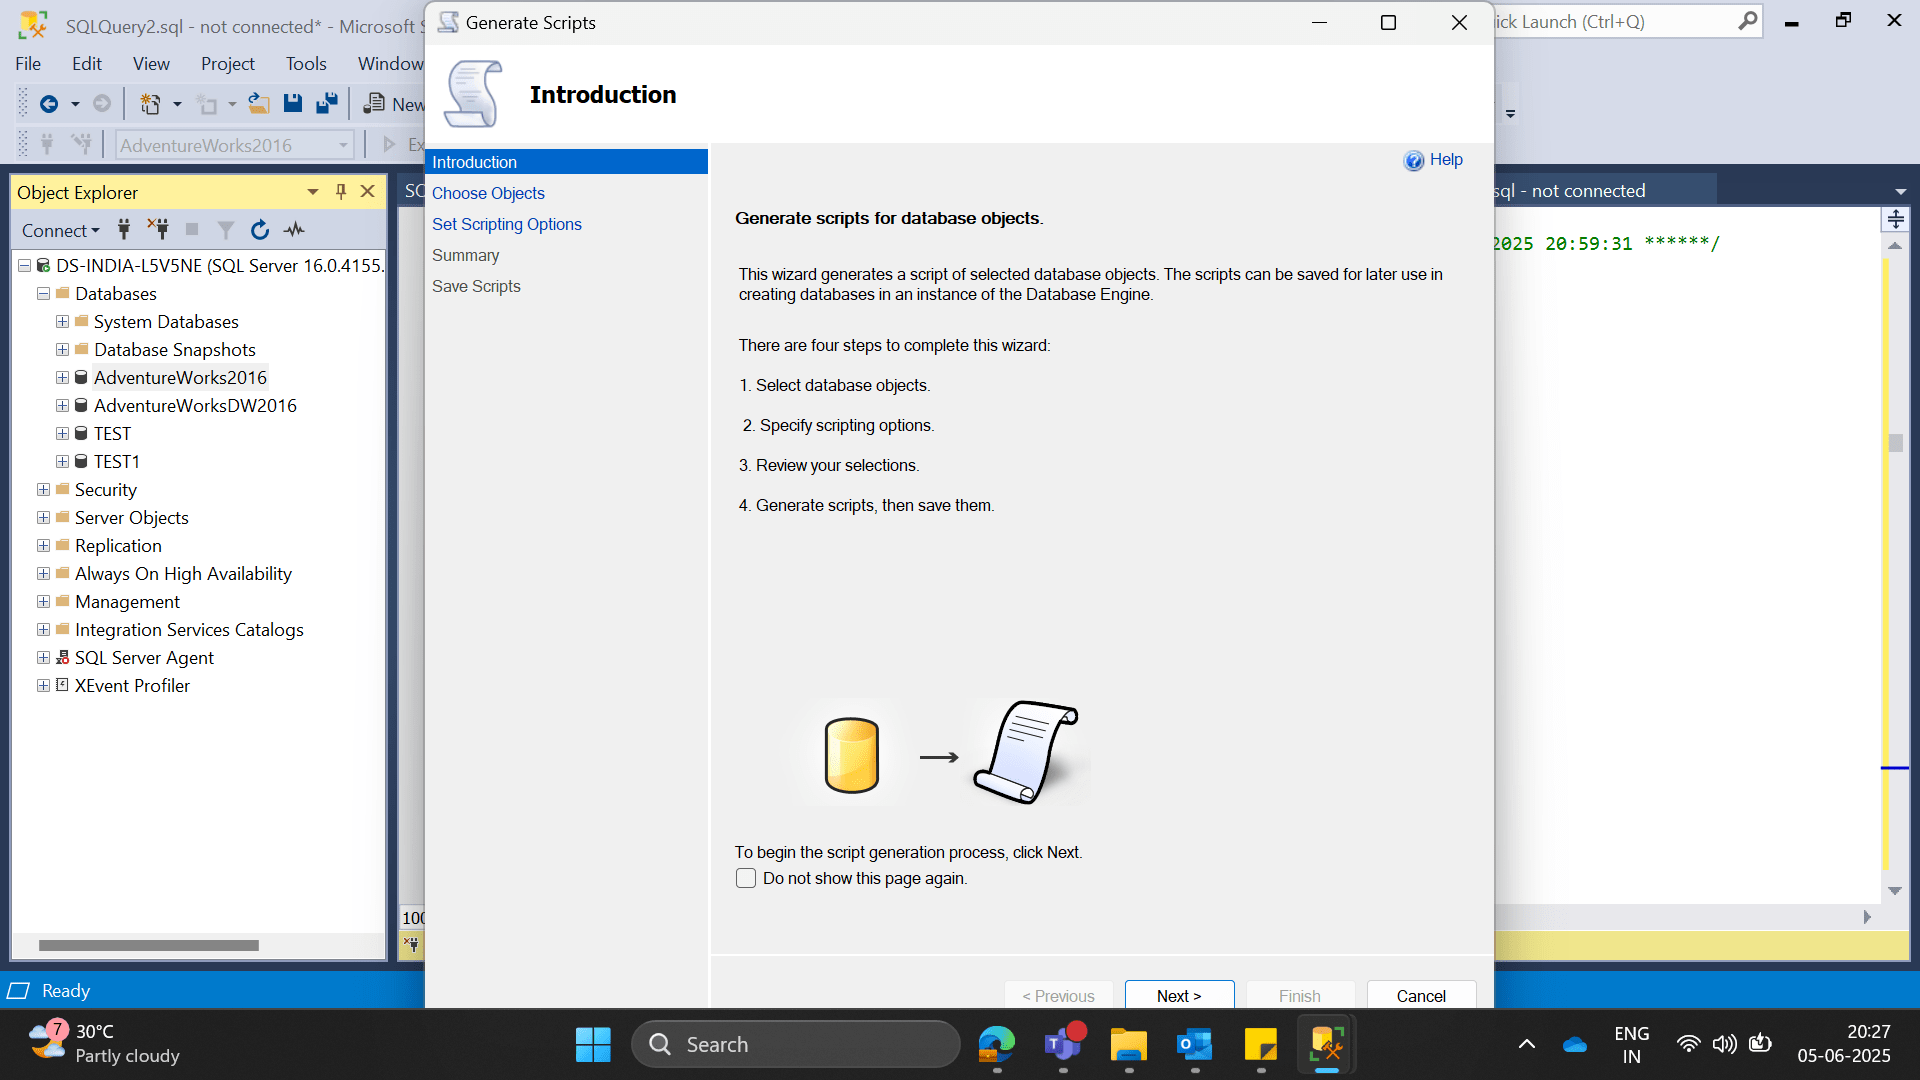1920x1080 pixels.
Task: Open the Connect dropdown in Object Explorer
Action: point(60,231)
